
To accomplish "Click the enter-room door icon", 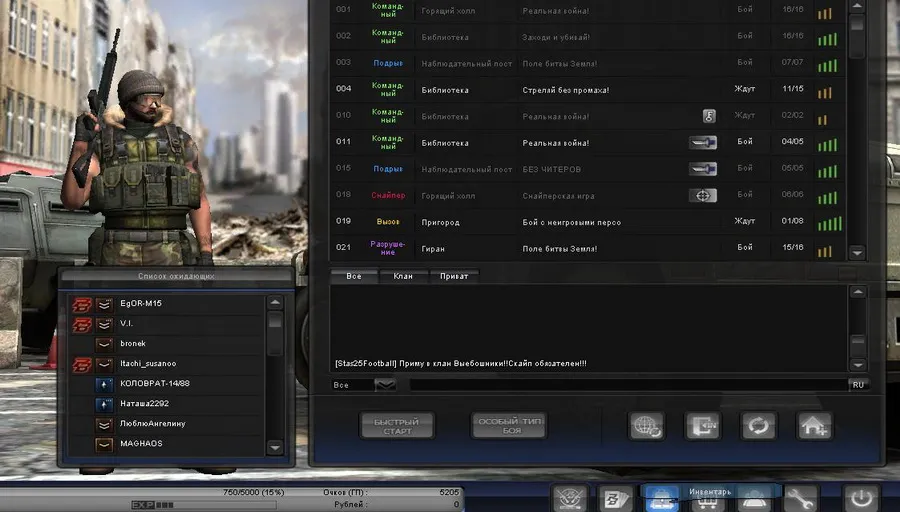I will pos(702,426).
